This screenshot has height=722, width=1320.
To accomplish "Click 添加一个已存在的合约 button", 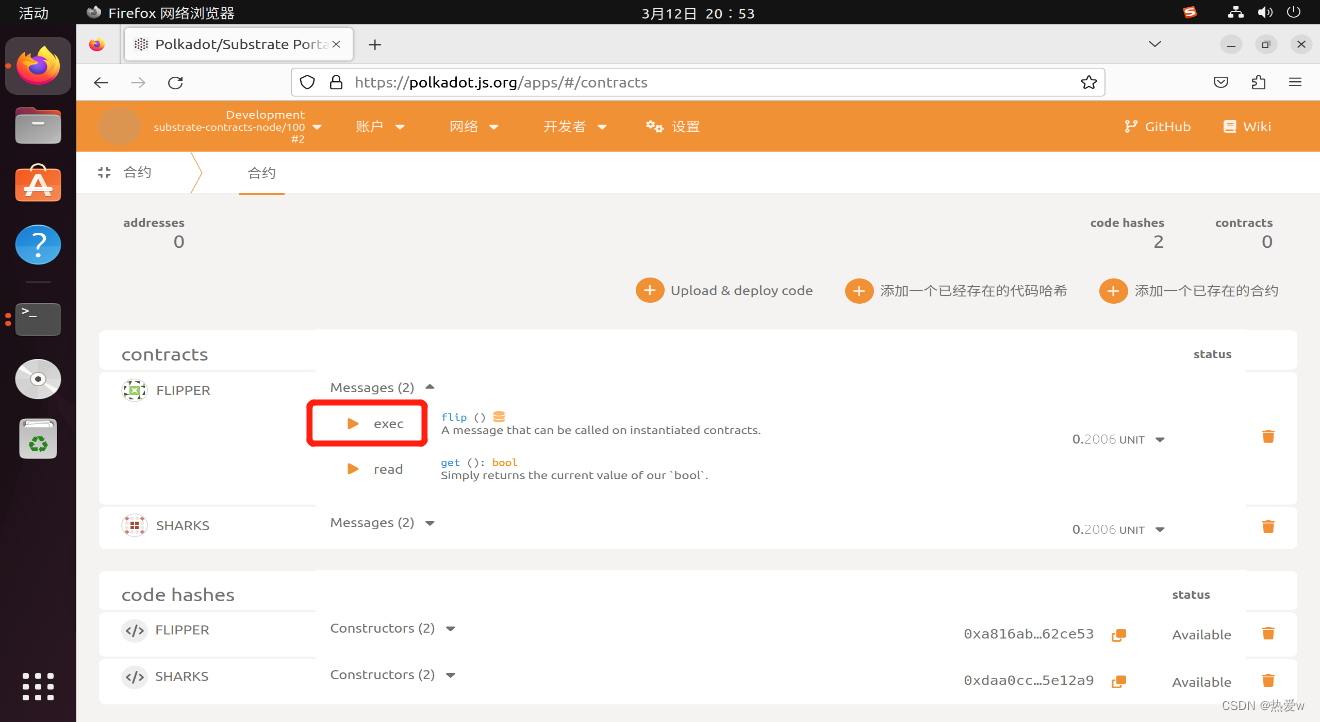I will point(1189,291).
